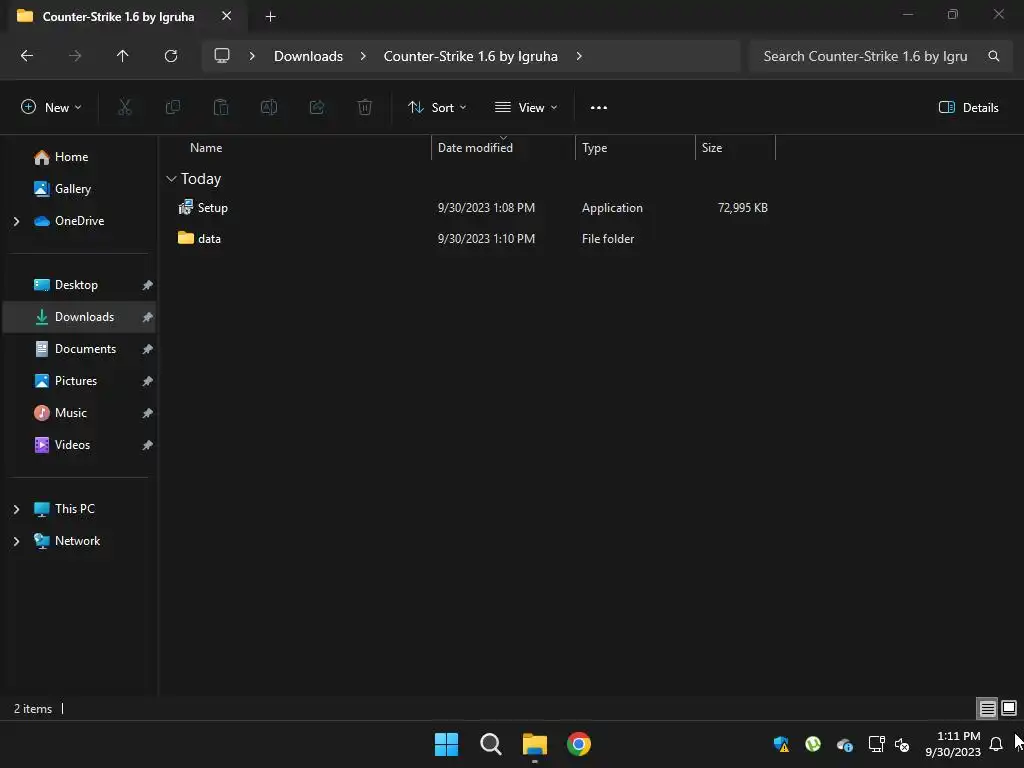Expand the Network tree node

coord(16,541)
